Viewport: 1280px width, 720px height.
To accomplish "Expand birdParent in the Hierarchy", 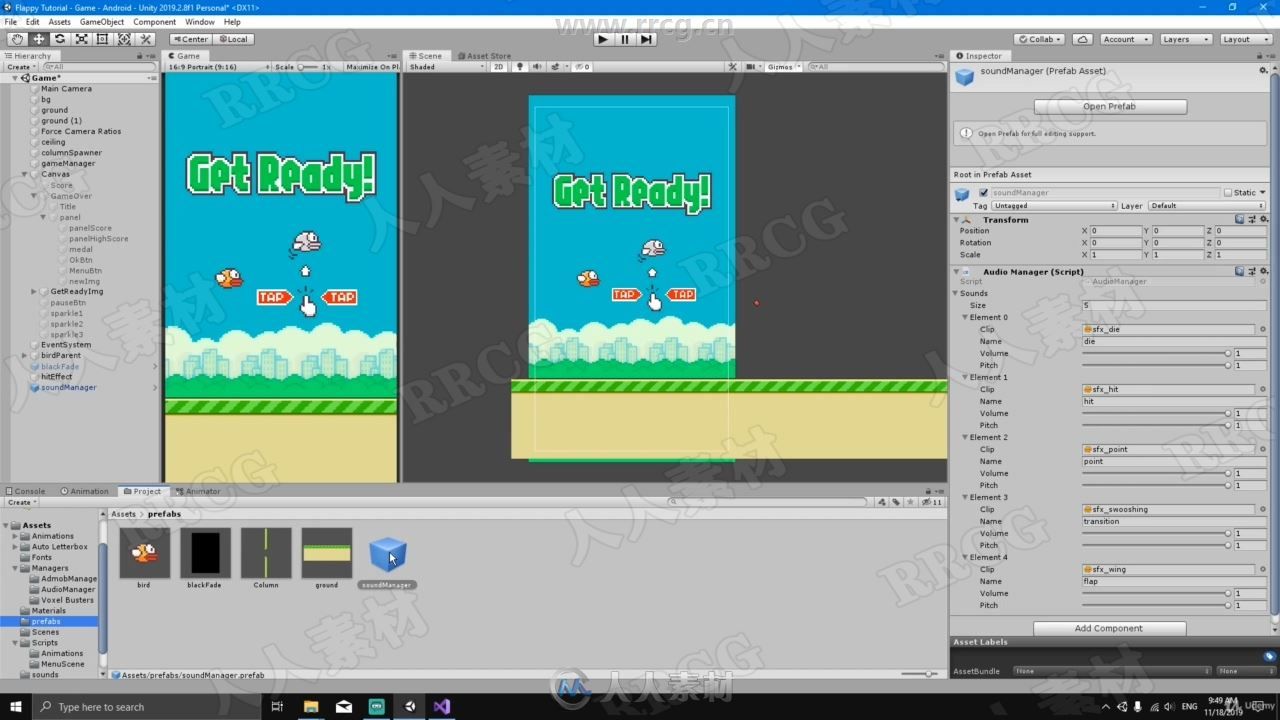I will point(25,355).
